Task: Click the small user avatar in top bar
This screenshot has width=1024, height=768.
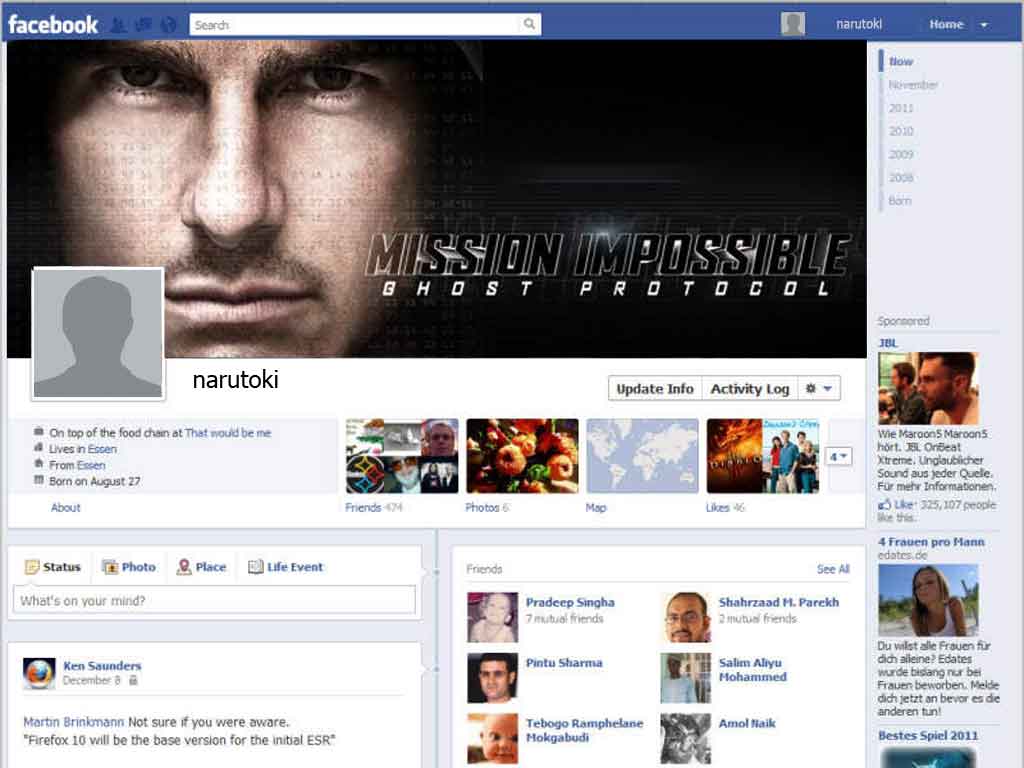Action: coord(793,24)
